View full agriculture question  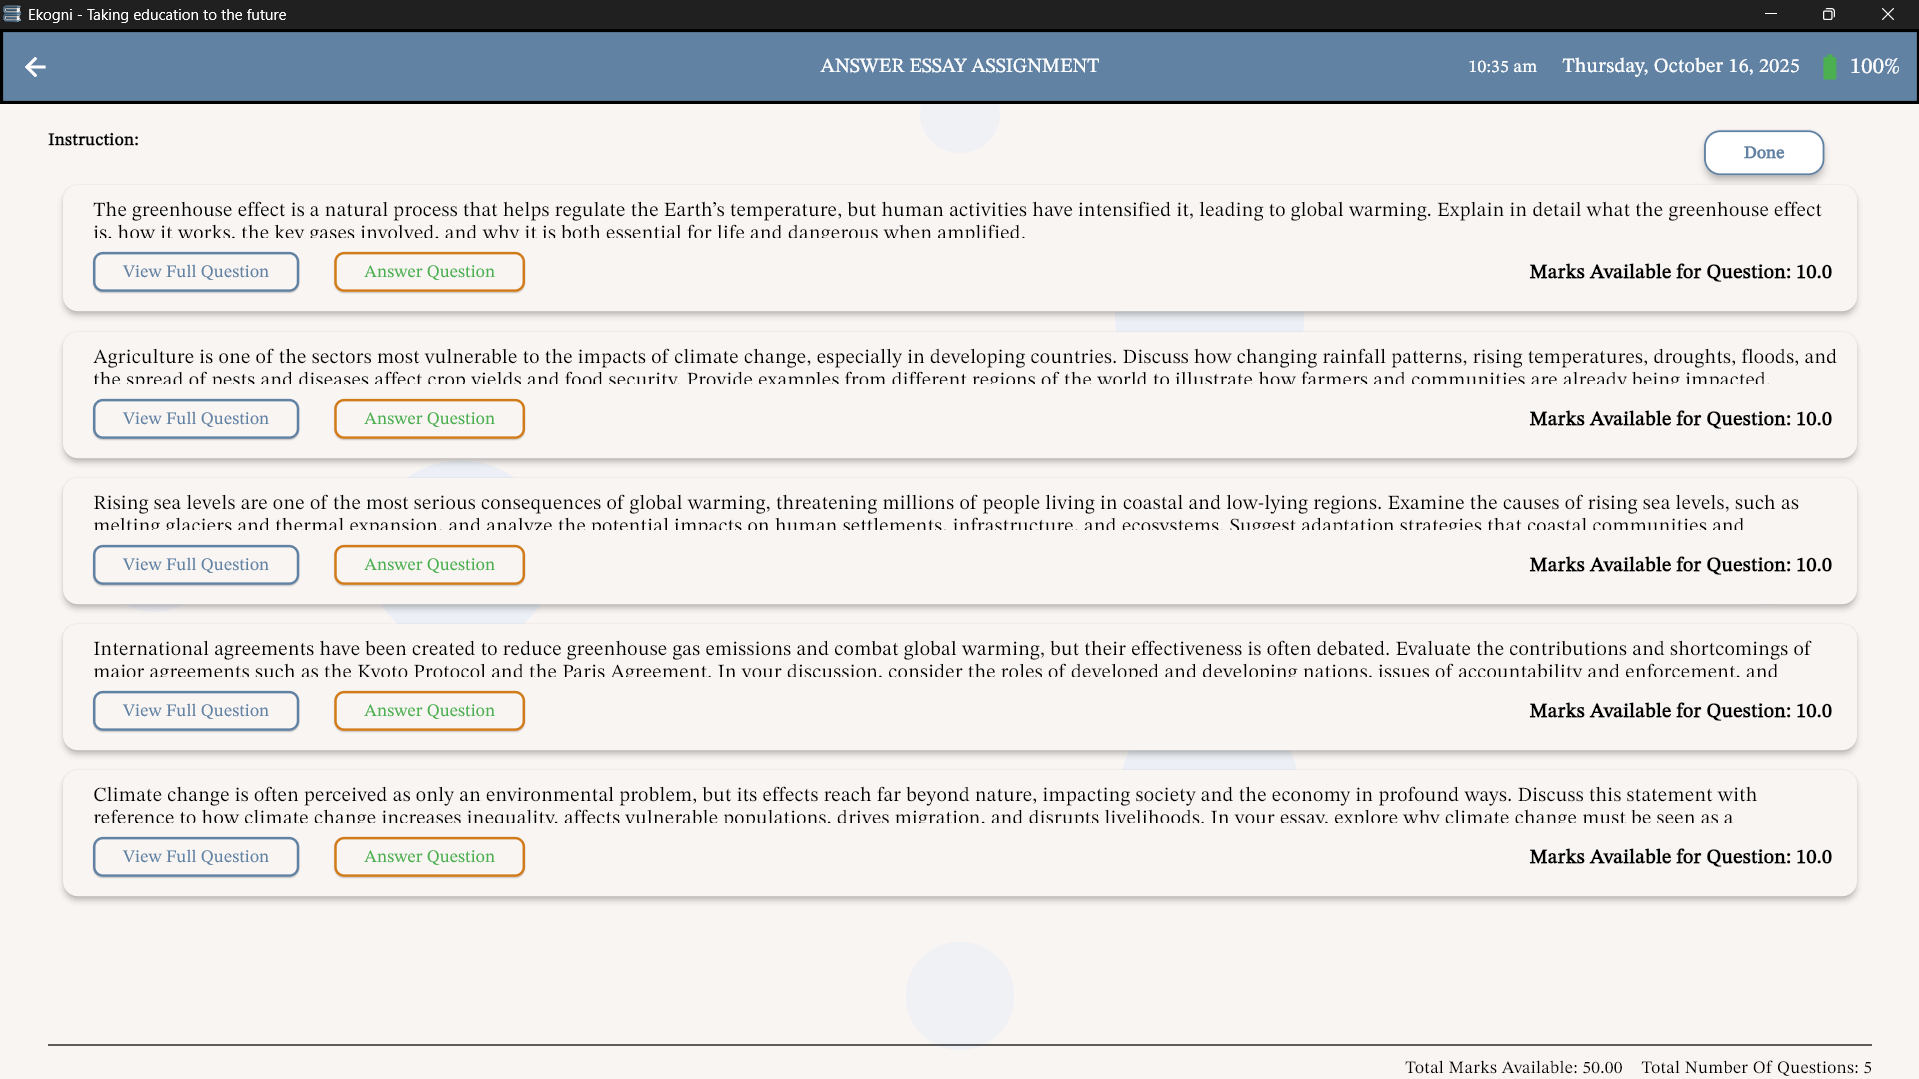click(x=196, y=419)
